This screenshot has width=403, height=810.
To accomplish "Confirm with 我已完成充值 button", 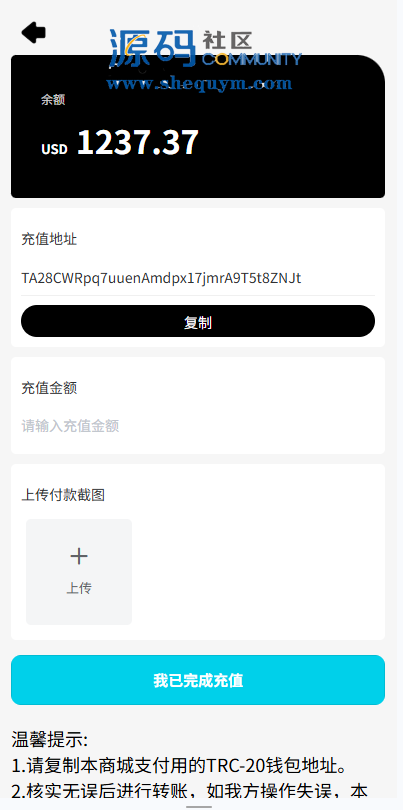I will (x=198, y=680).
